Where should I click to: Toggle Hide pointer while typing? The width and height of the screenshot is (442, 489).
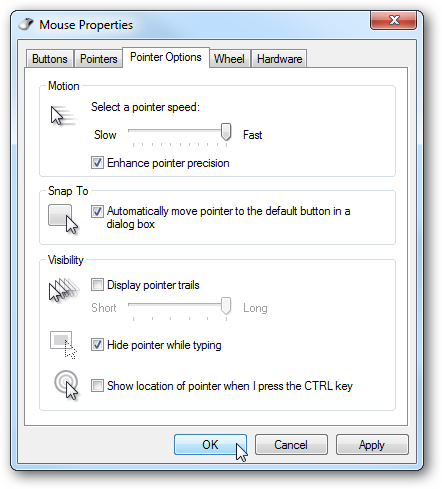[97, 345]
